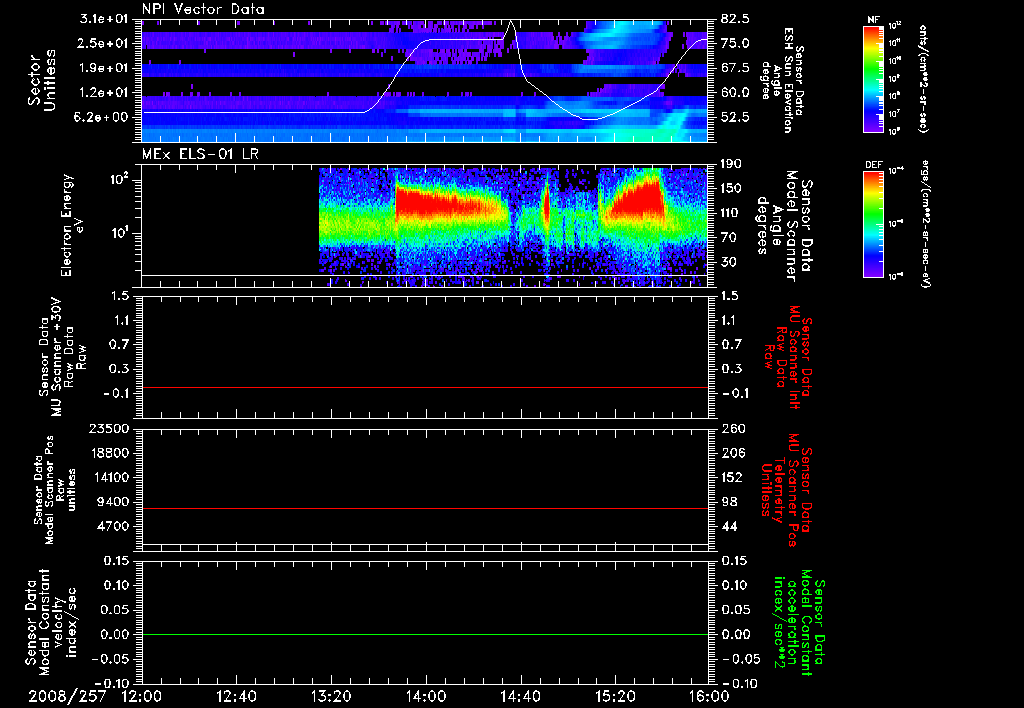Click the red line in MU Scanner +30V plot
This screenshot has width=1024, height=708.
[425, 387]
